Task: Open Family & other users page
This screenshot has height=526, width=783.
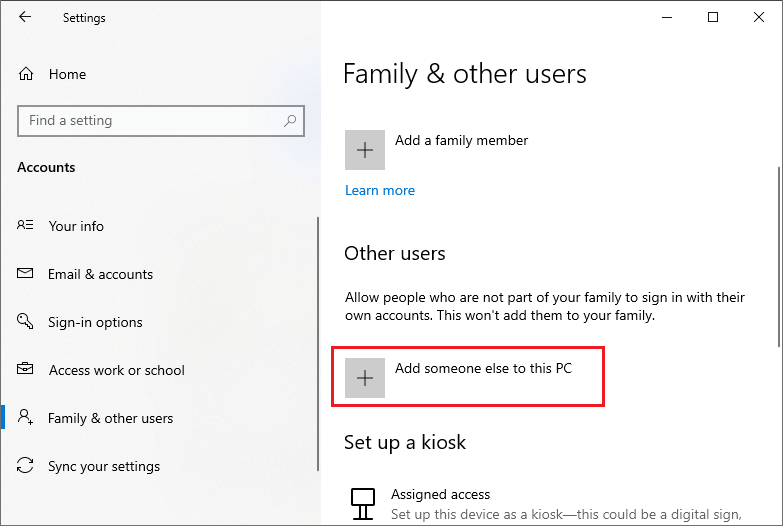Action: 110,418
